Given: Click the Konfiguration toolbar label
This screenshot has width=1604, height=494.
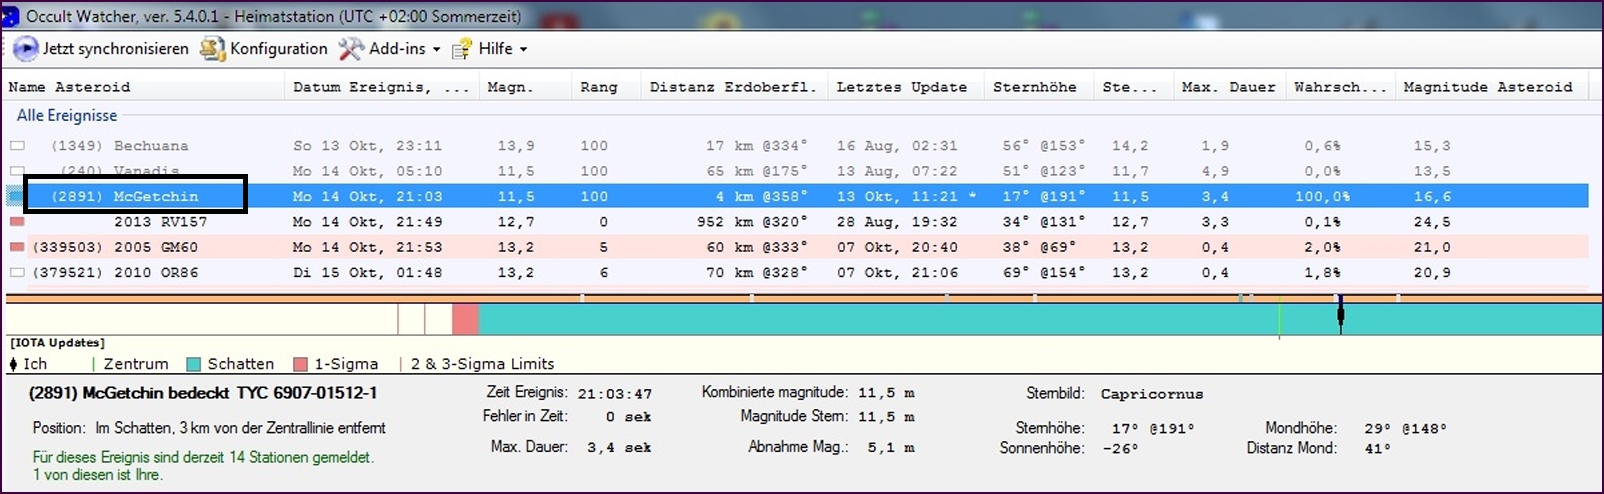Looking at the screenshot, I should (278, 49).
